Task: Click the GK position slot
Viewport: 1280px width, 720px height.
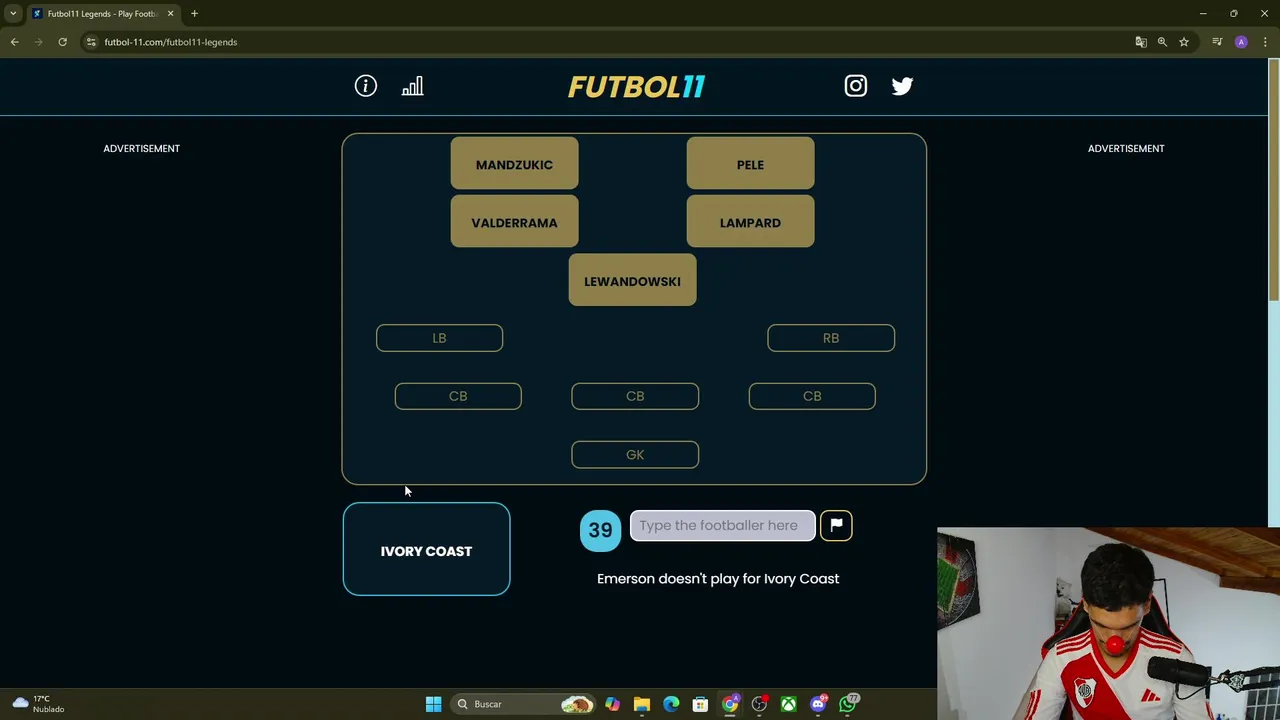Action: click(x=635, y=454)
